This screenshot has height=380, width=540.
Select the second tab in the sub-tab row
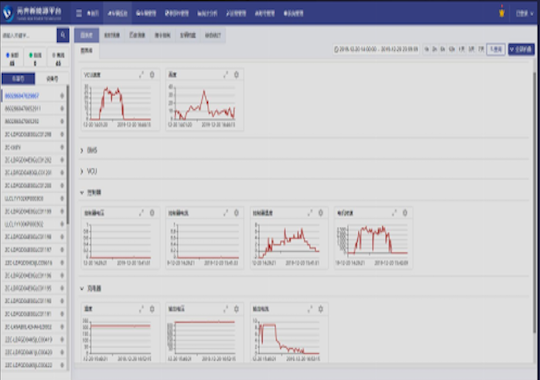pyautogui.click(x=112, y=35)
